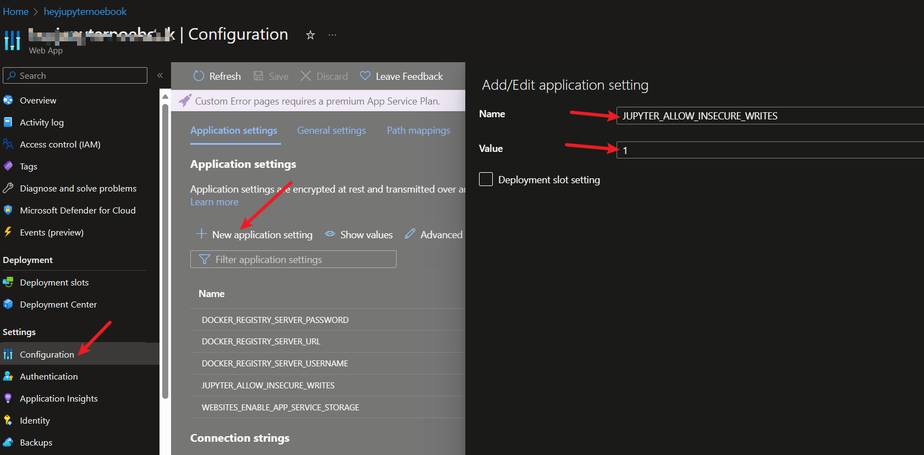Screen dimensions: 924x455
Task: Click the sidebar vertical scrollbar
Action: tap(165, 252)
